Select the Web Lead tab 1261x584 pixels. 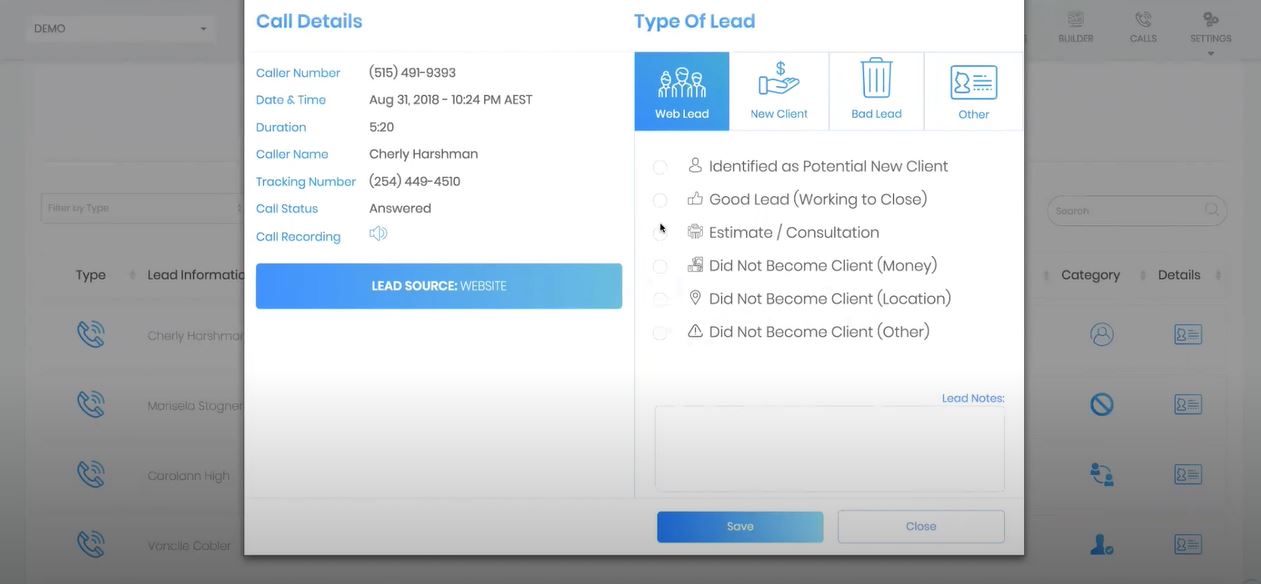coord(682,91)
